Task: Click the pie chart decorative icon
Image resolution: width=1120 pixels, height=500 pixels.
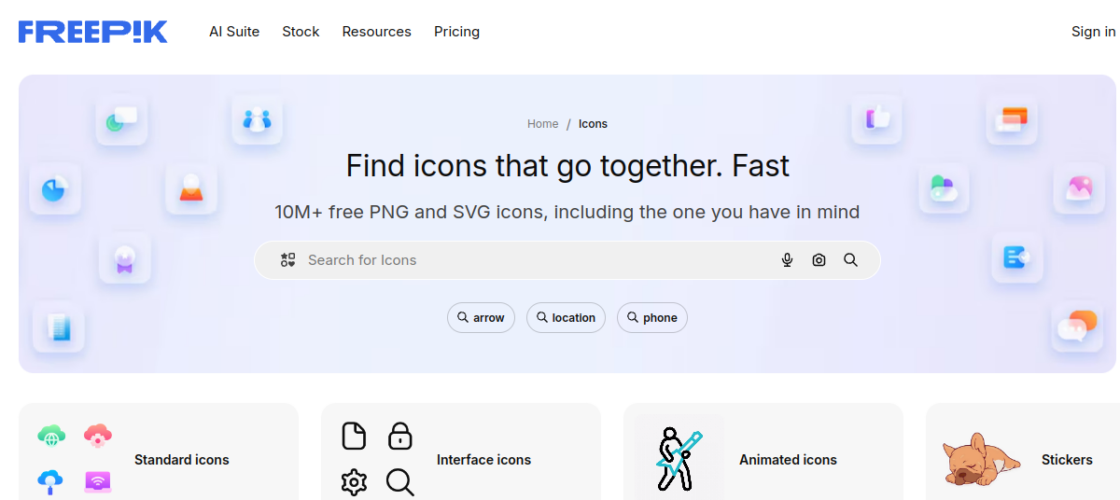Action: [54, 188]
